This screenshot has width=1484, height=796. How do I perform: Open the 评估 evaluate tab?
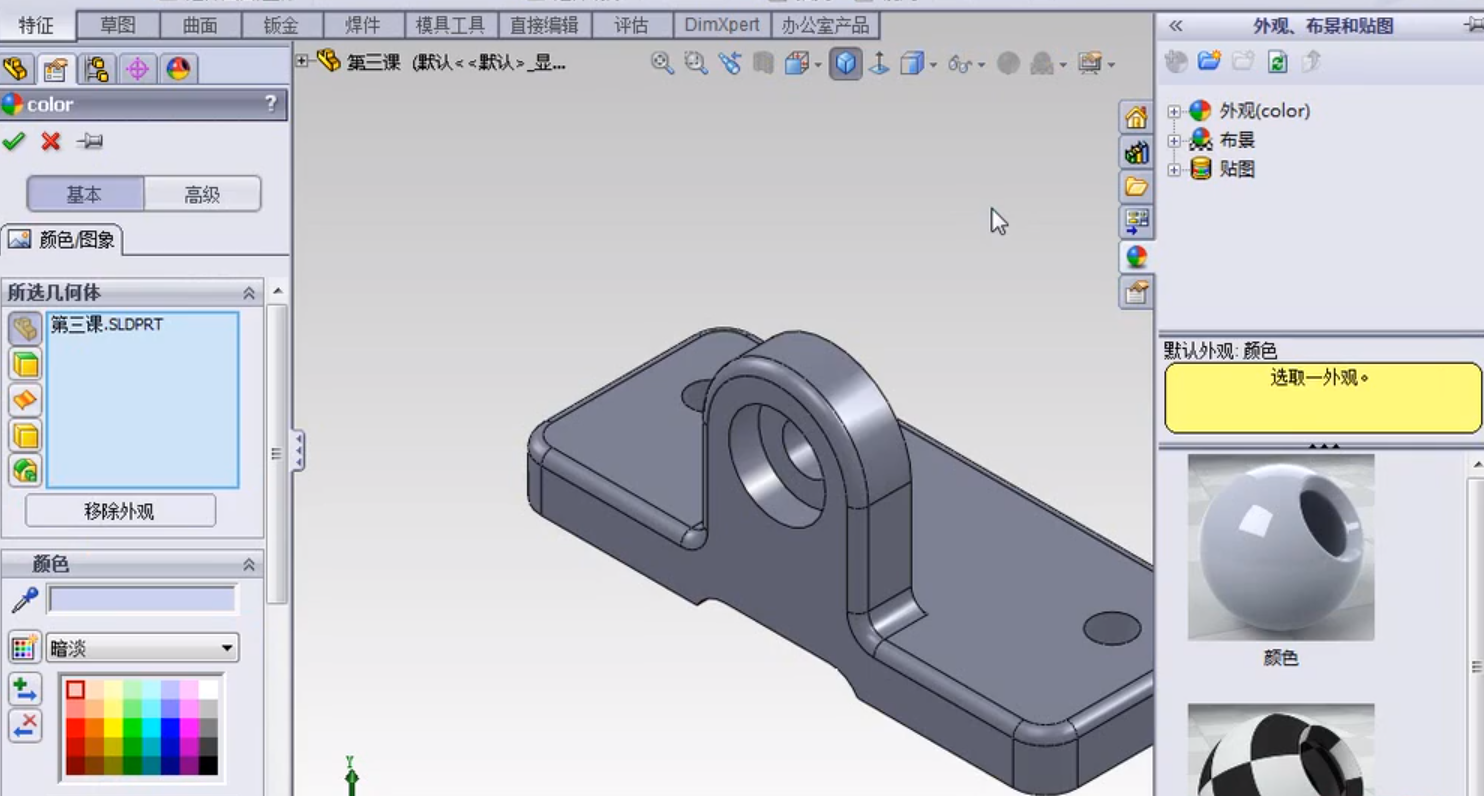click(x=631, y=25)
